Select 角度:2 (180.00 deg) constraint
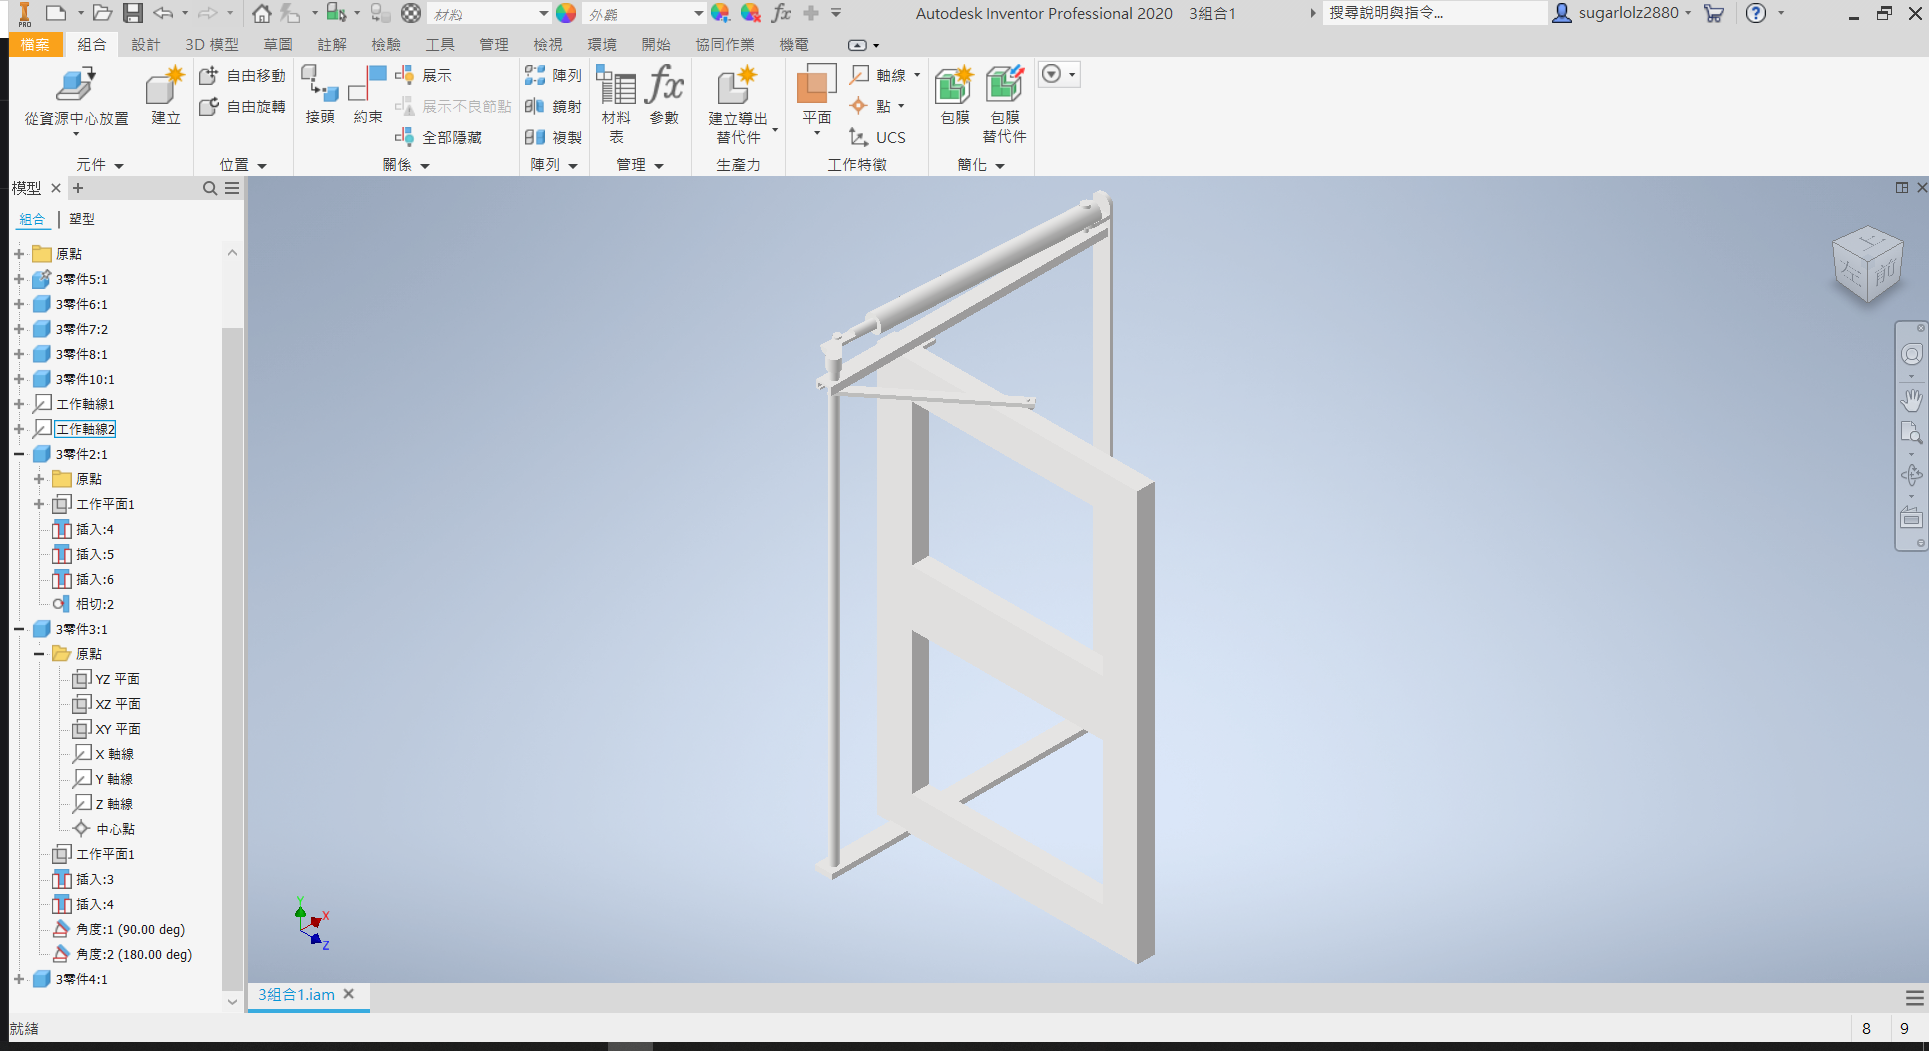 (133, 954)
